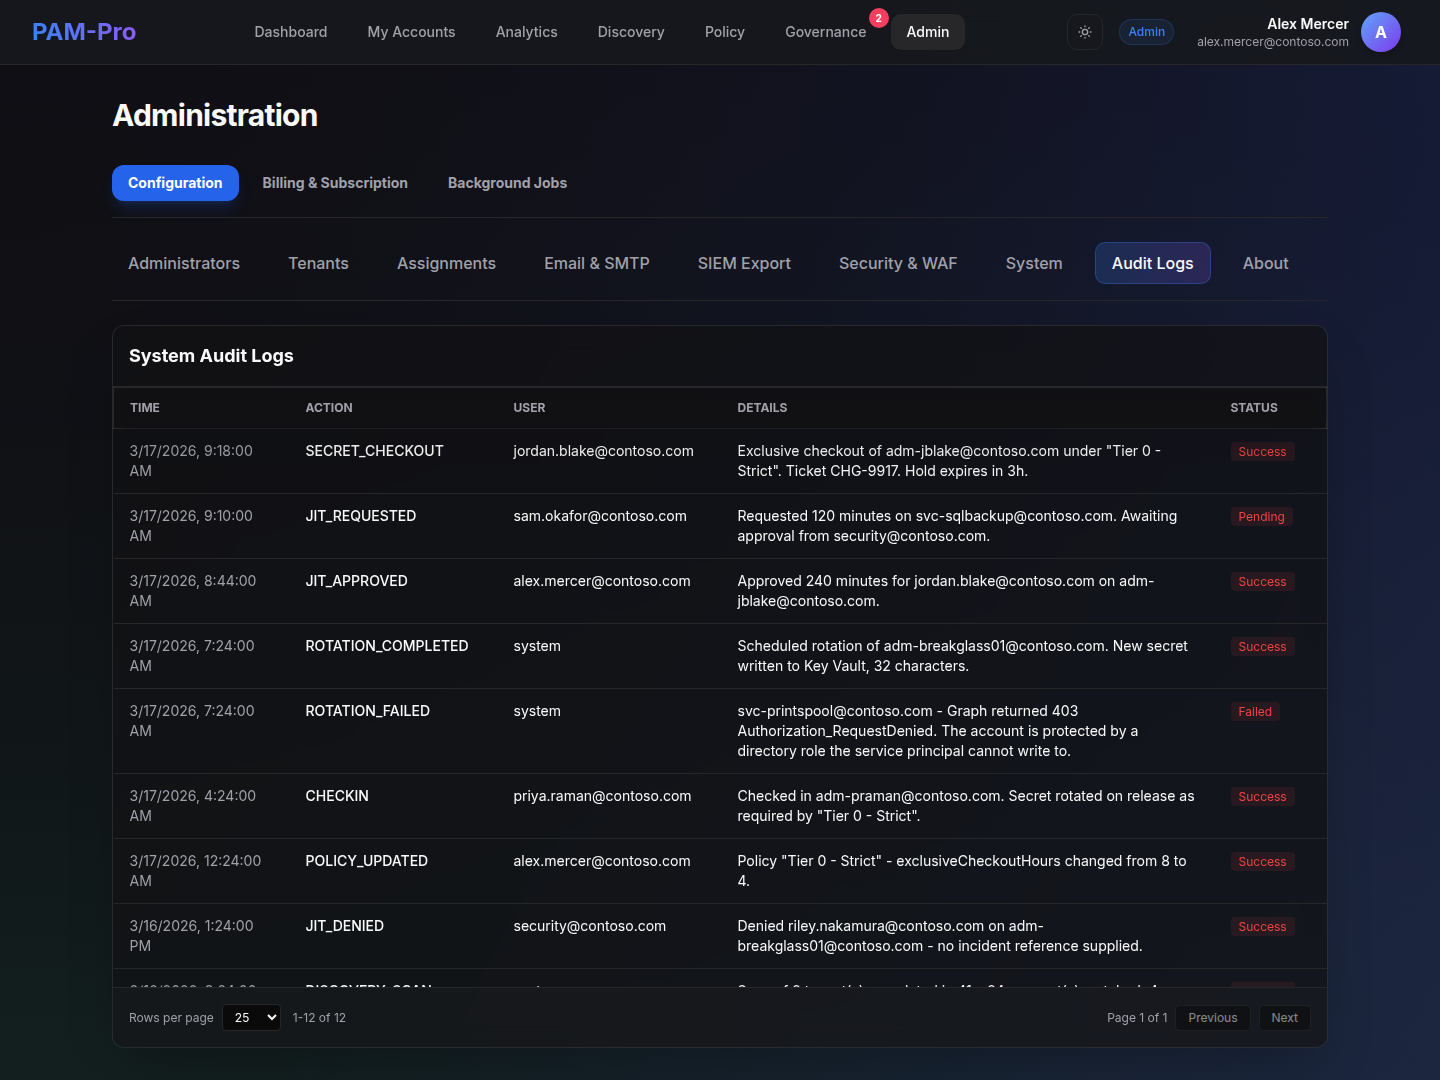Open Governance navigation item
Screen dimensions: 1440x1080
826,32
